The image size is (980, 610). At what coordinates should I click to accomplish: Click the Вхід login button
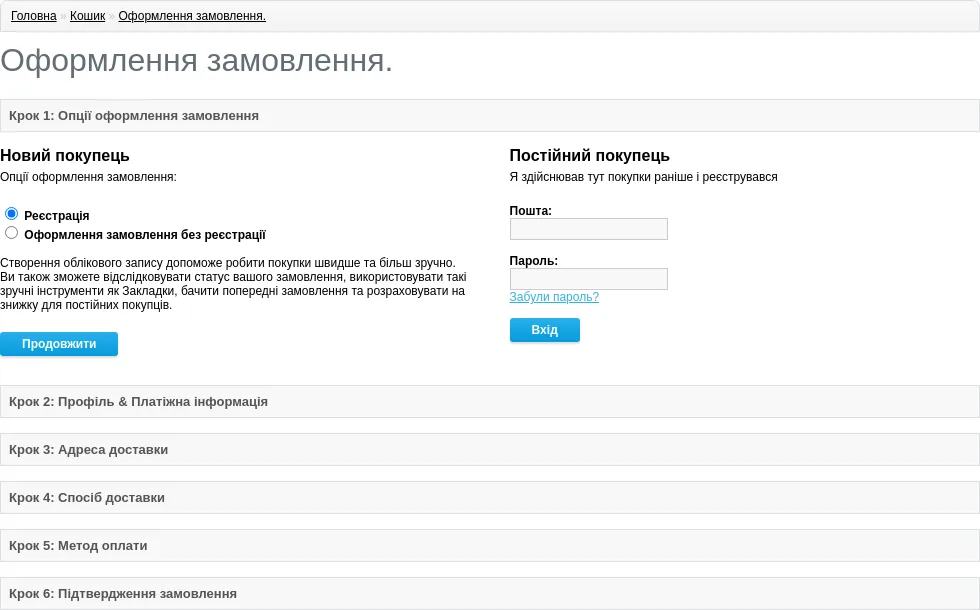544,330
